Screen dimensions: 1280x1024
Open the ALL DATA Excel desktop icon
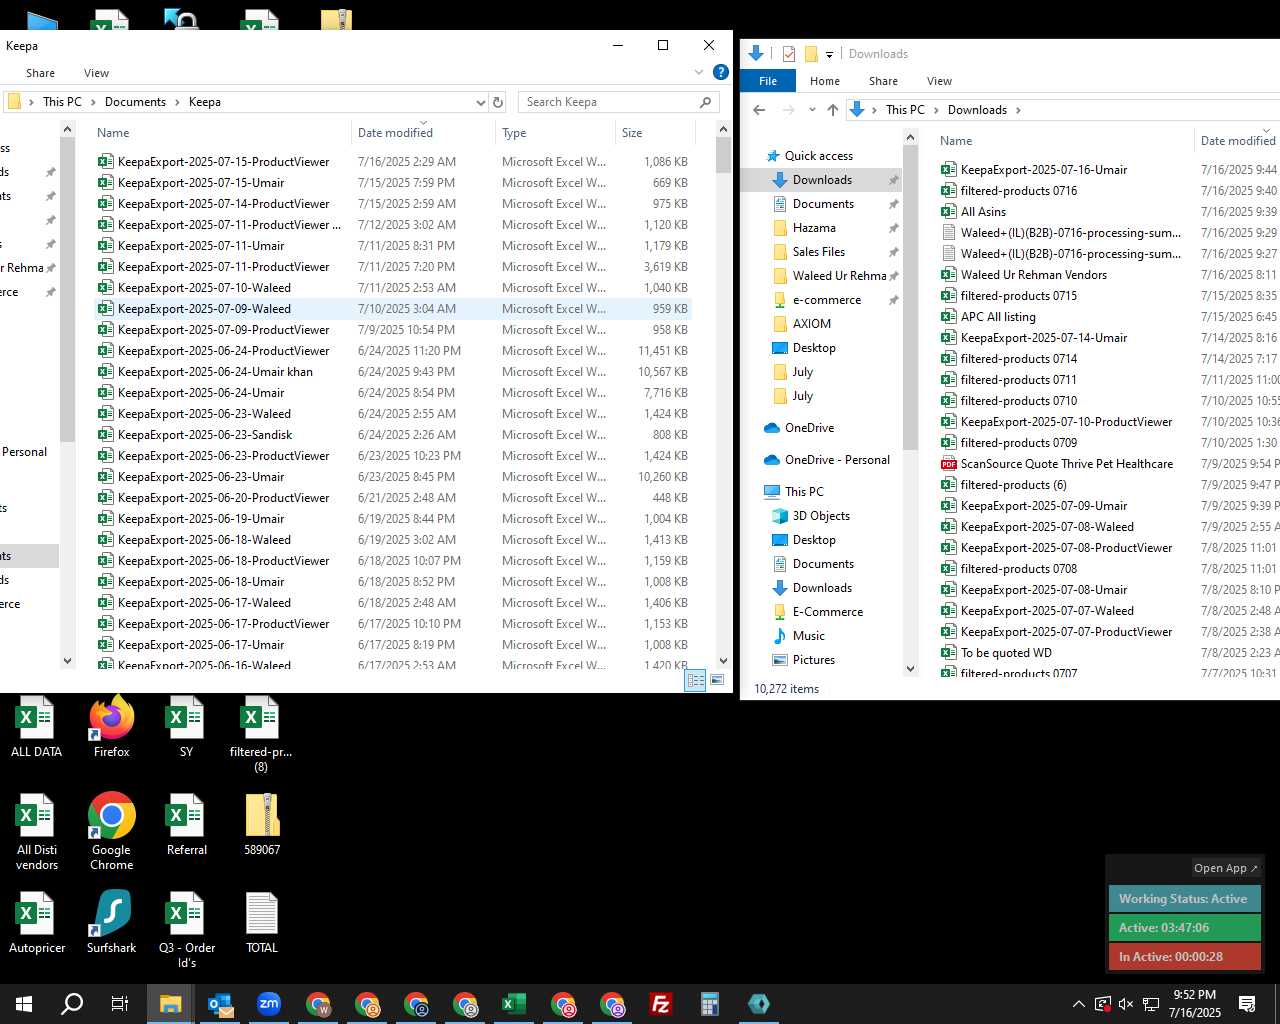[x=36, y=727]
